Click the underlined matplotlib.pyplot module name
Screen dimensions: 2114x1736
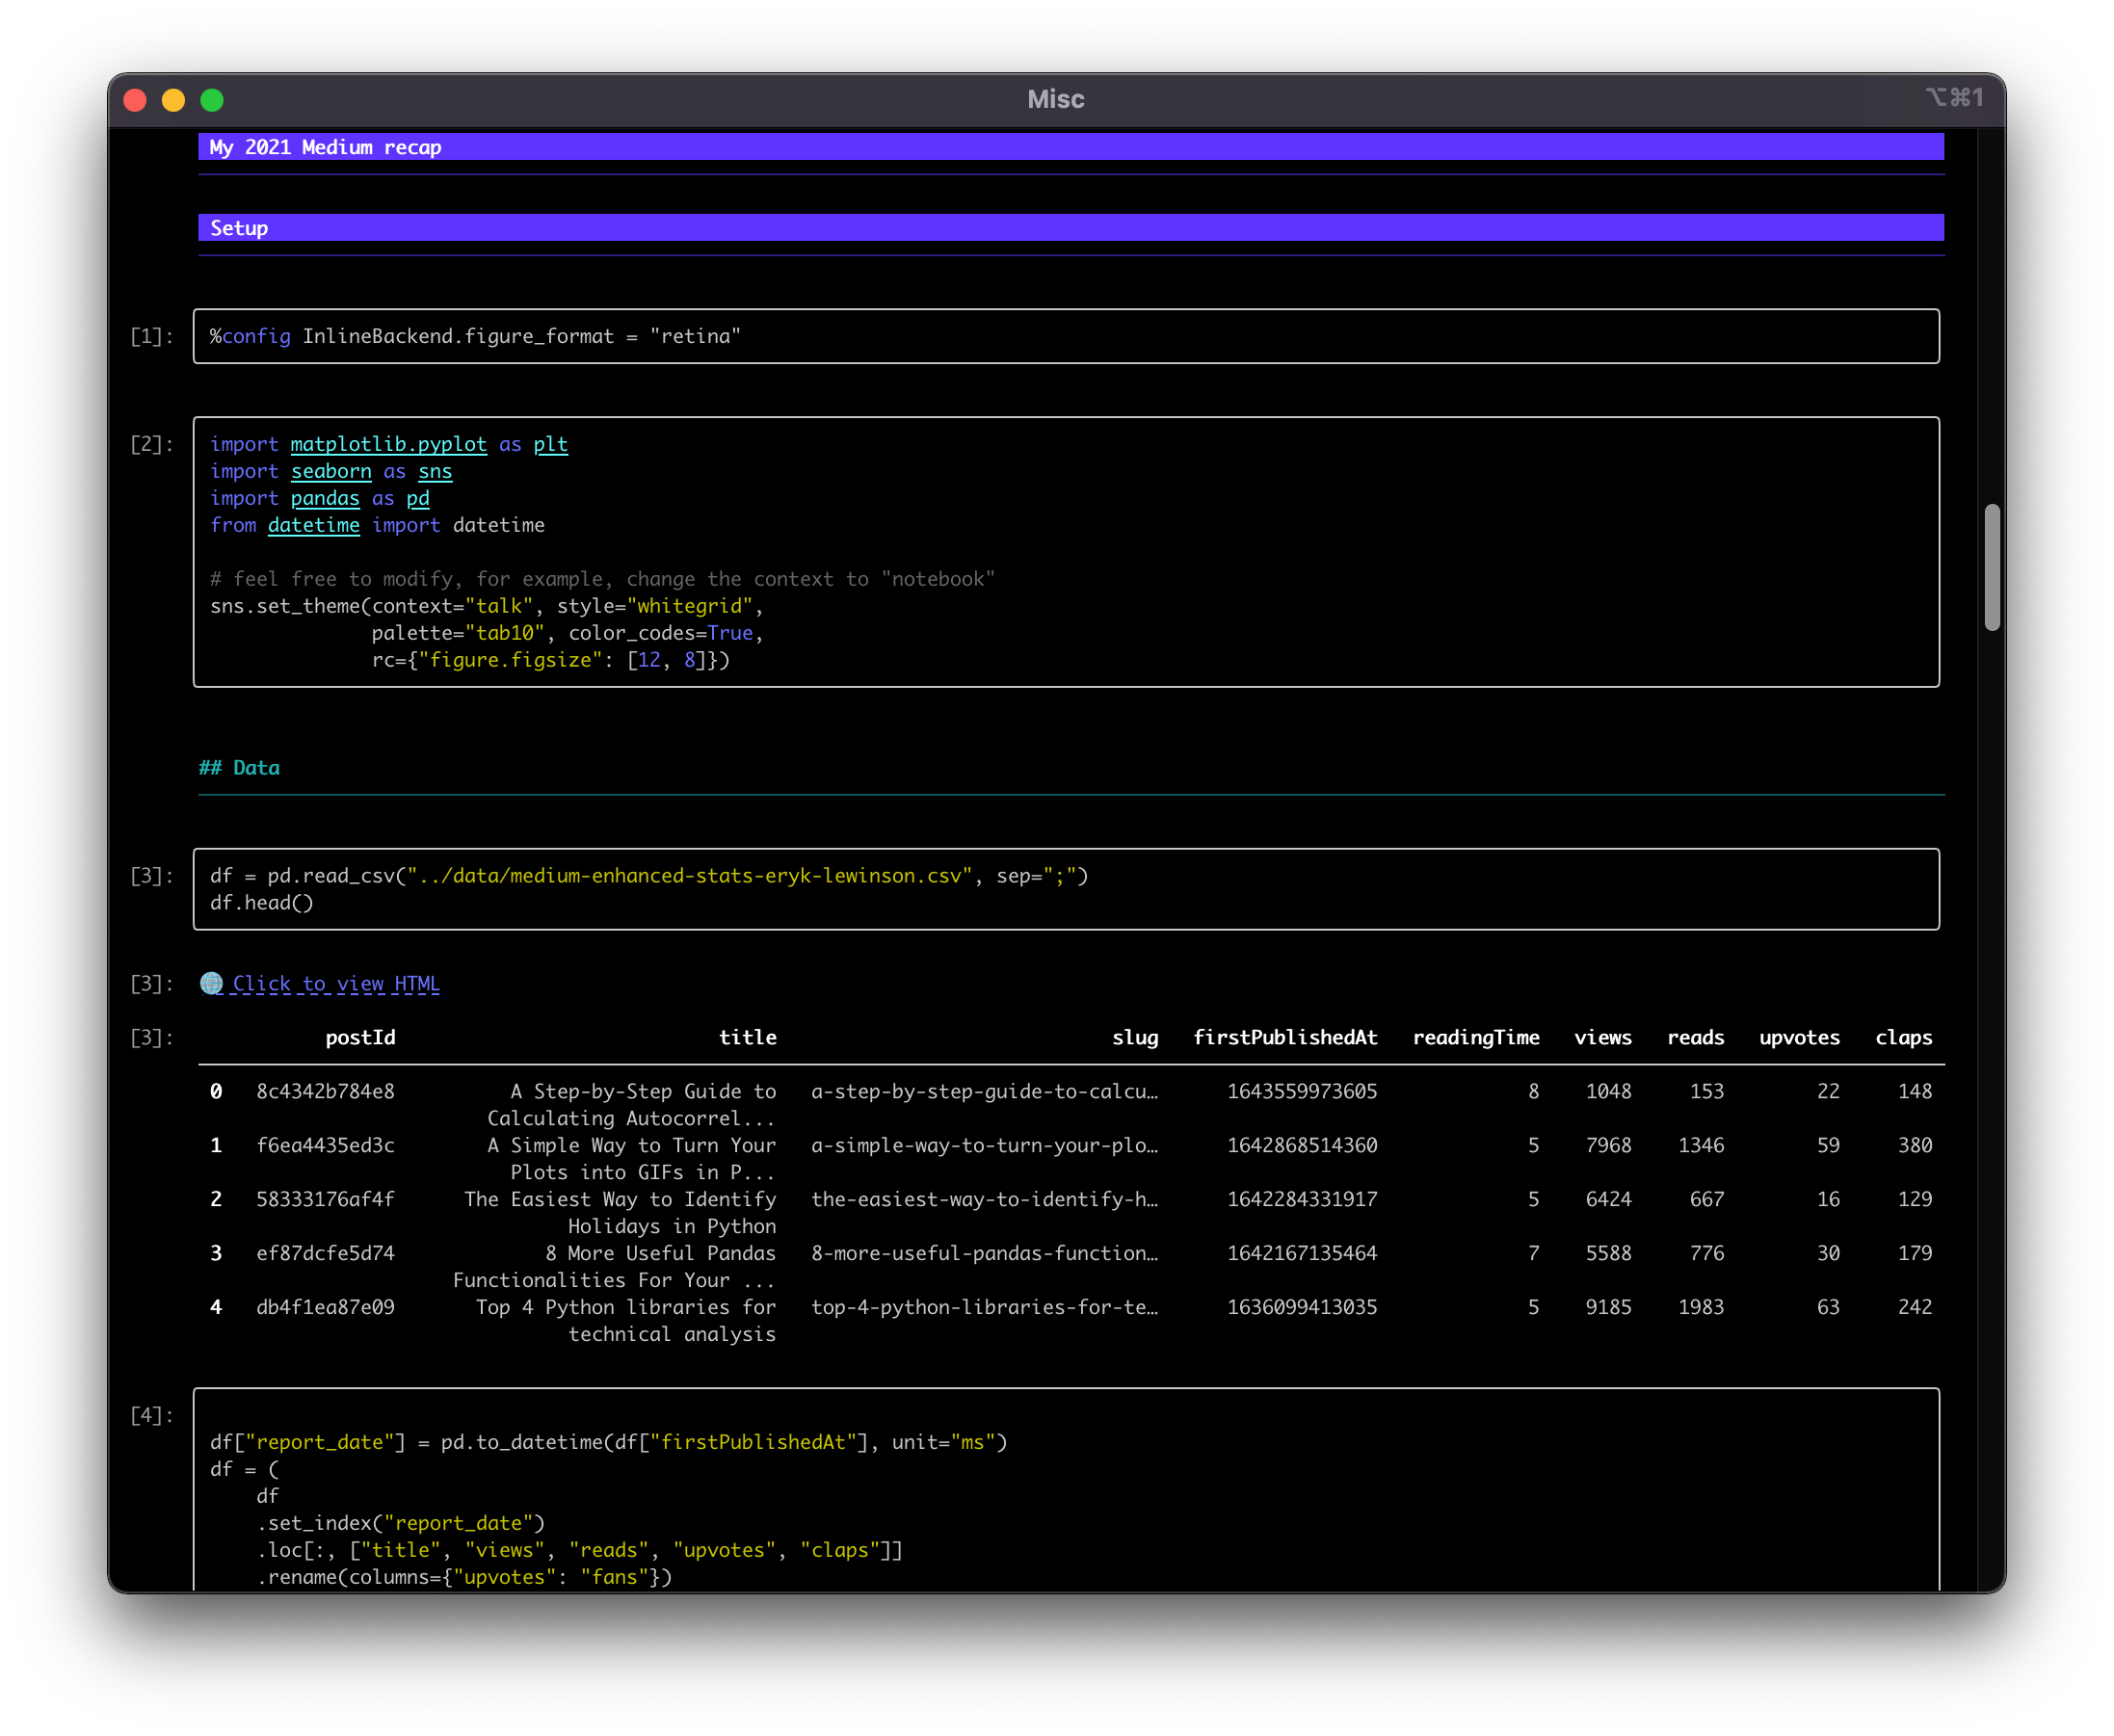point(388,444)
